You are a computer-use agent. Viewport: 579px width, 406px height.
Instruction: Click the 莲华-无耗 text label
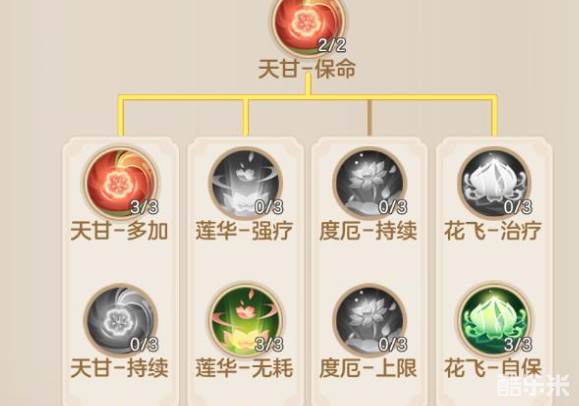(244, 368)
